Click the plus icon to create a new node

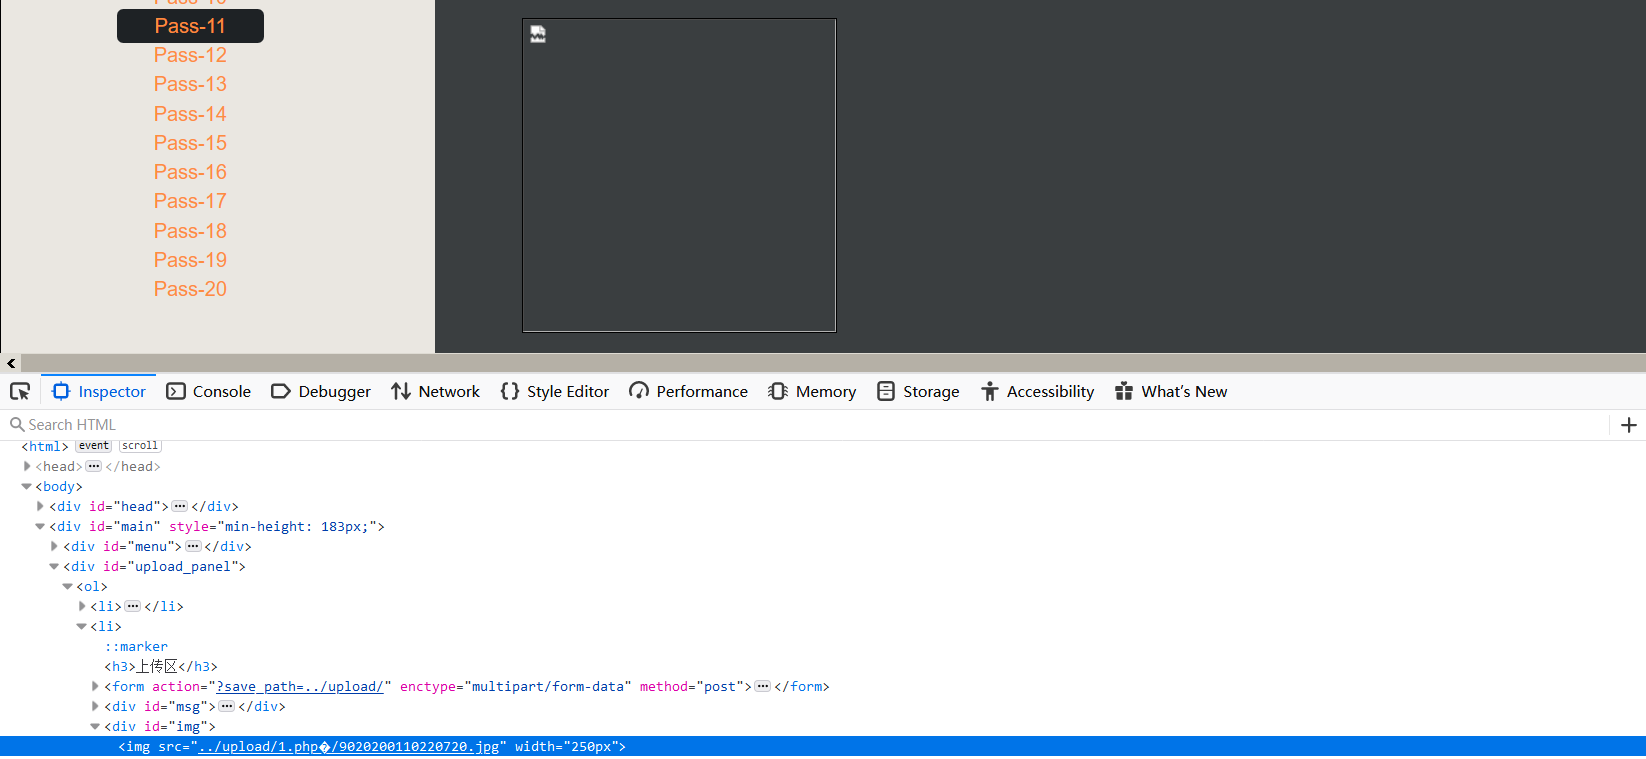click(1629, 425)
